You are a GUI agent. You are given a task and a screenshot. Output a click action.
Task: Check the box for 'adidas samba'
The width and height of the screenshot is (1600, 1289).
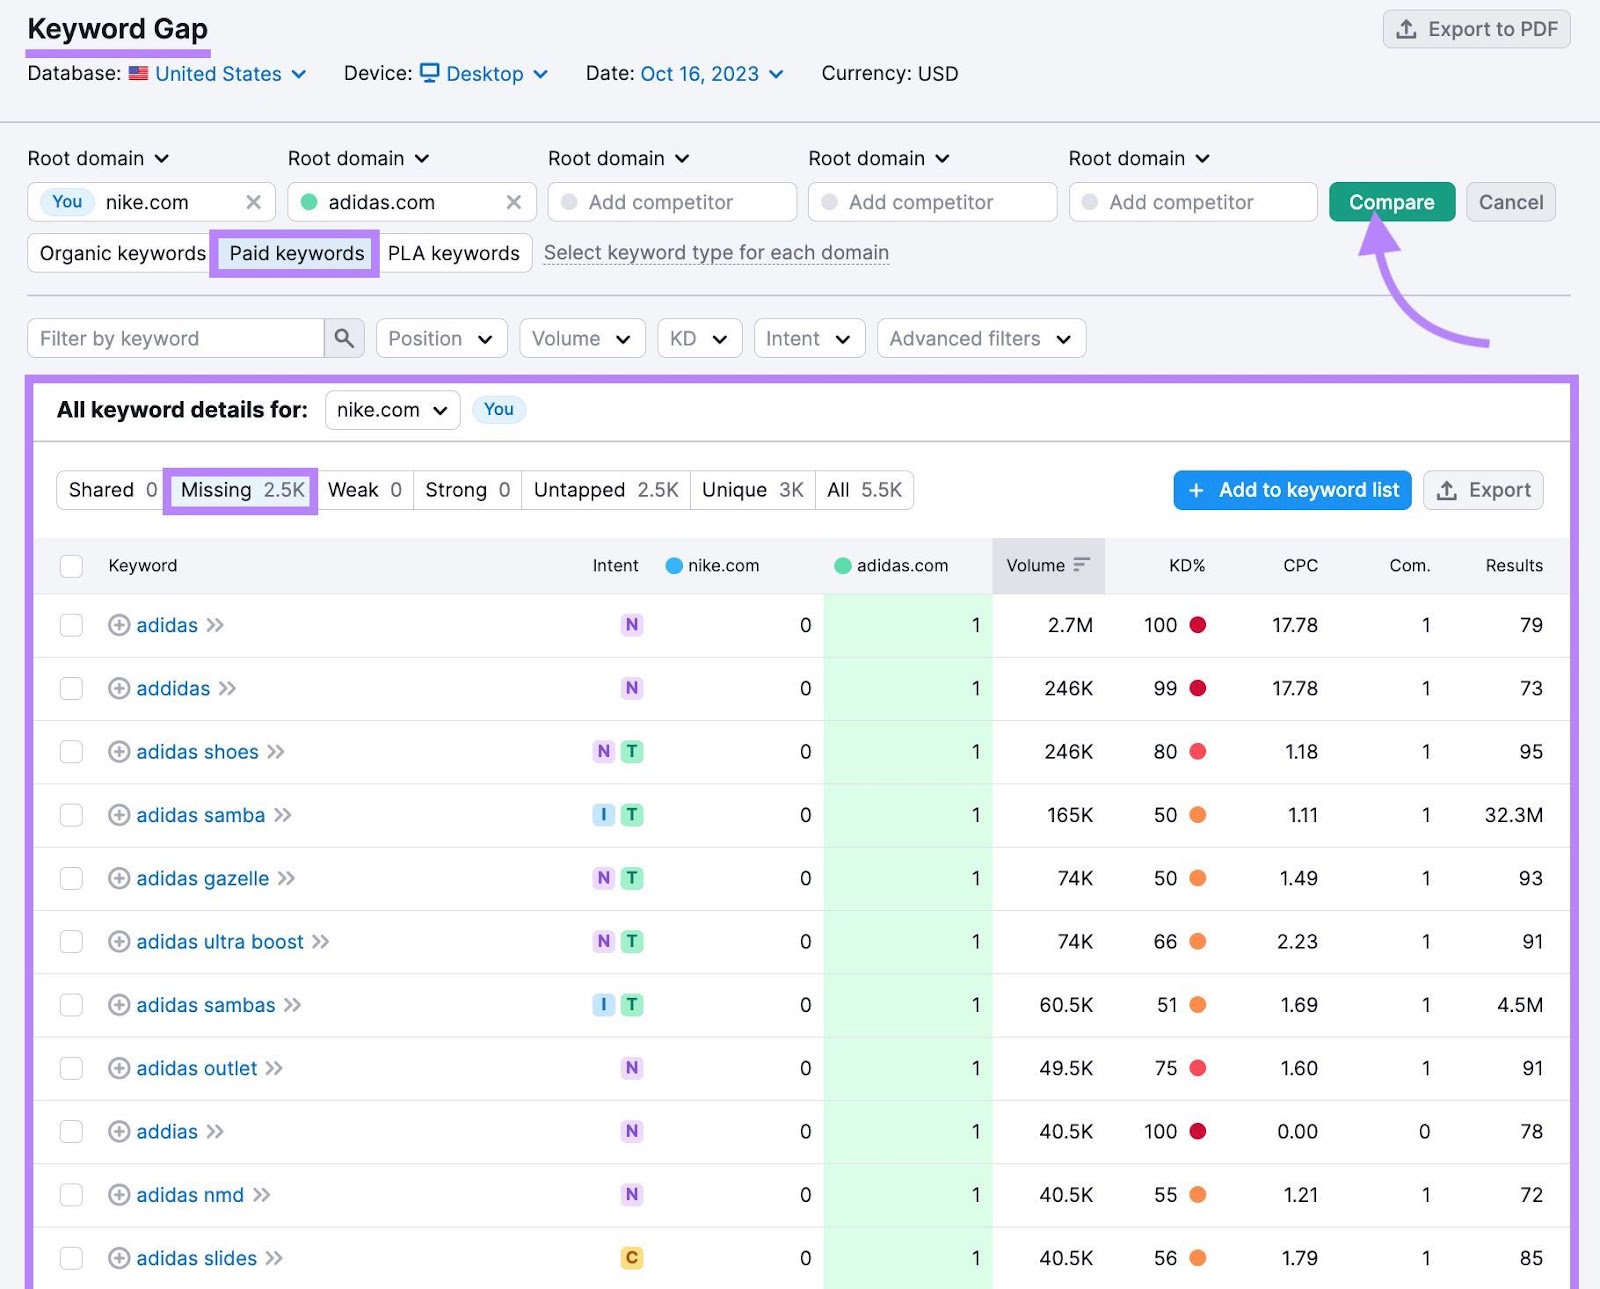point(71,815)
